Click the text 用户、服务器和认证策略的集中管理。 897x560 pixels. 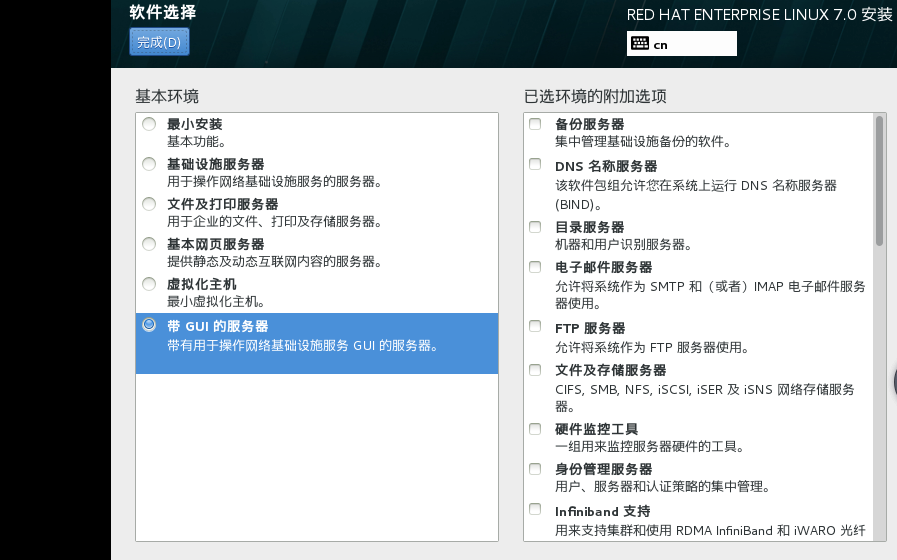[x=663, y=486]
